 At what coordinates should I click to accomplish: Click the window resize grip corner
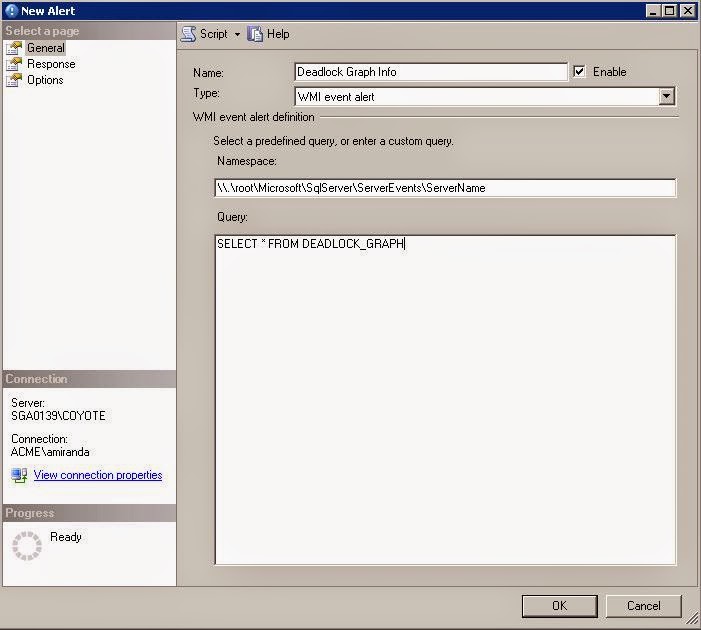692,620
